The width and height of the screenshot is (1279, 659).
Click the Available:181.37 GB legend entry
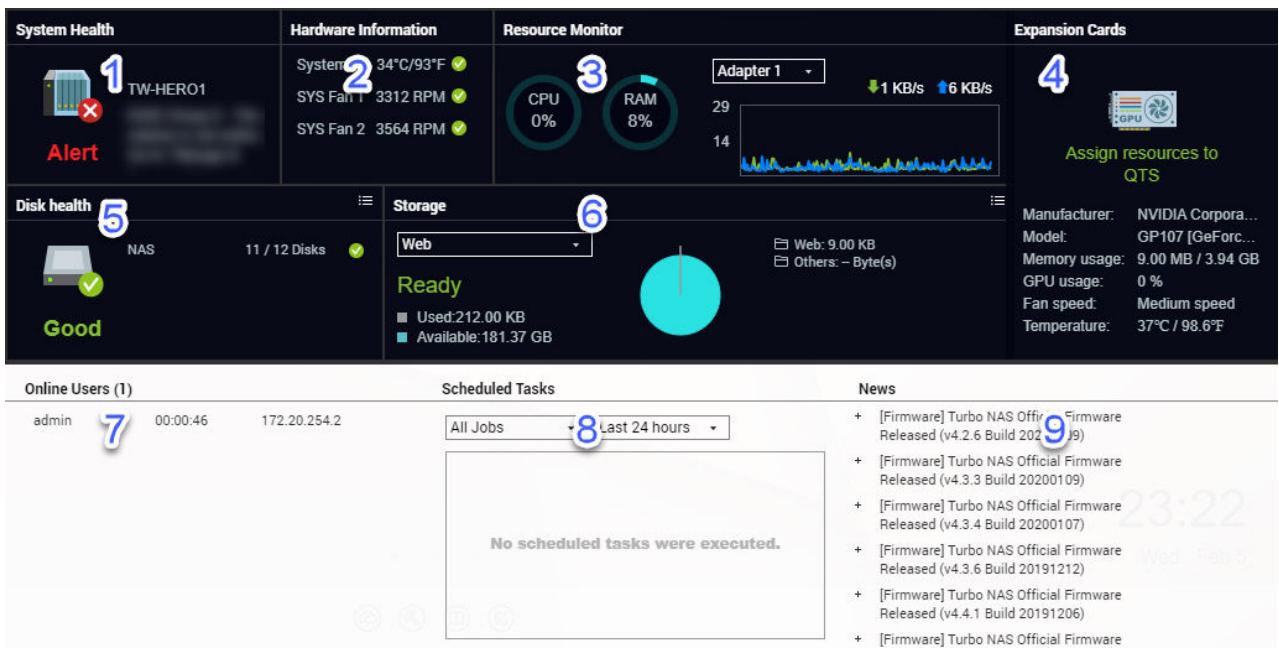click(475, 336)
